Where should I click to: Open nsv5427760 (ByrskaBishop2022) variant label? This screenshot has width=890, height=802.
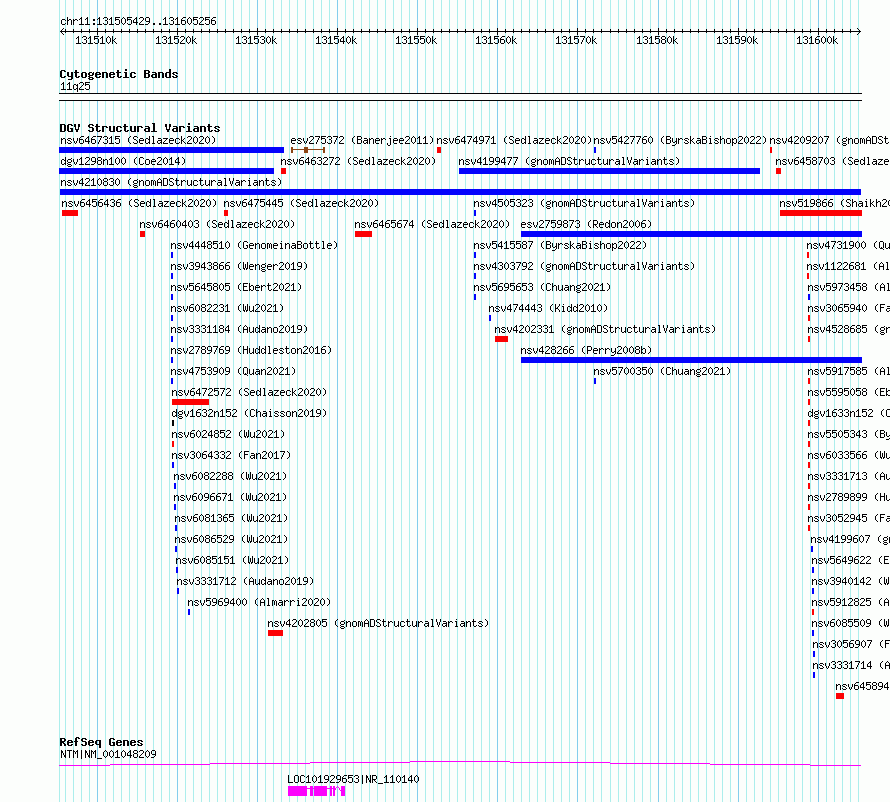click(x=680, y=140)
